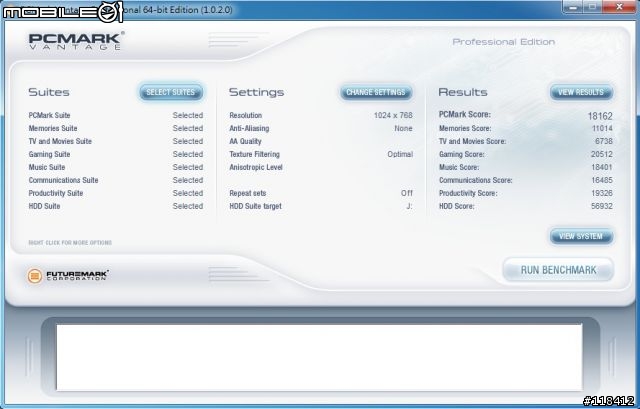Image resolution: width=640 pixels, height=409 pixels.
Task: Select the Communications Suite row
Action: [x=116, y=180]
